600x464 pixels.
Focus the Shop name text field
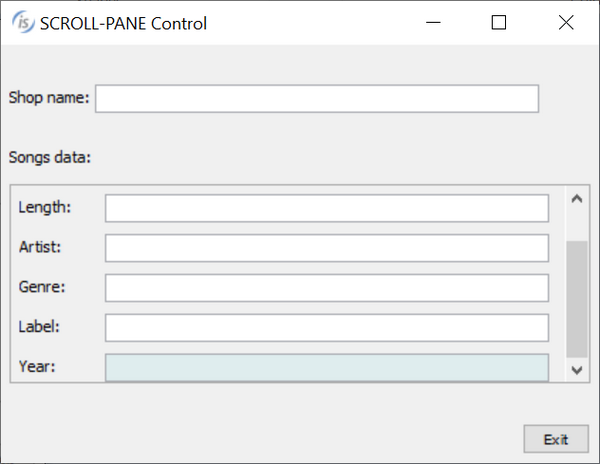coord(316,98)
